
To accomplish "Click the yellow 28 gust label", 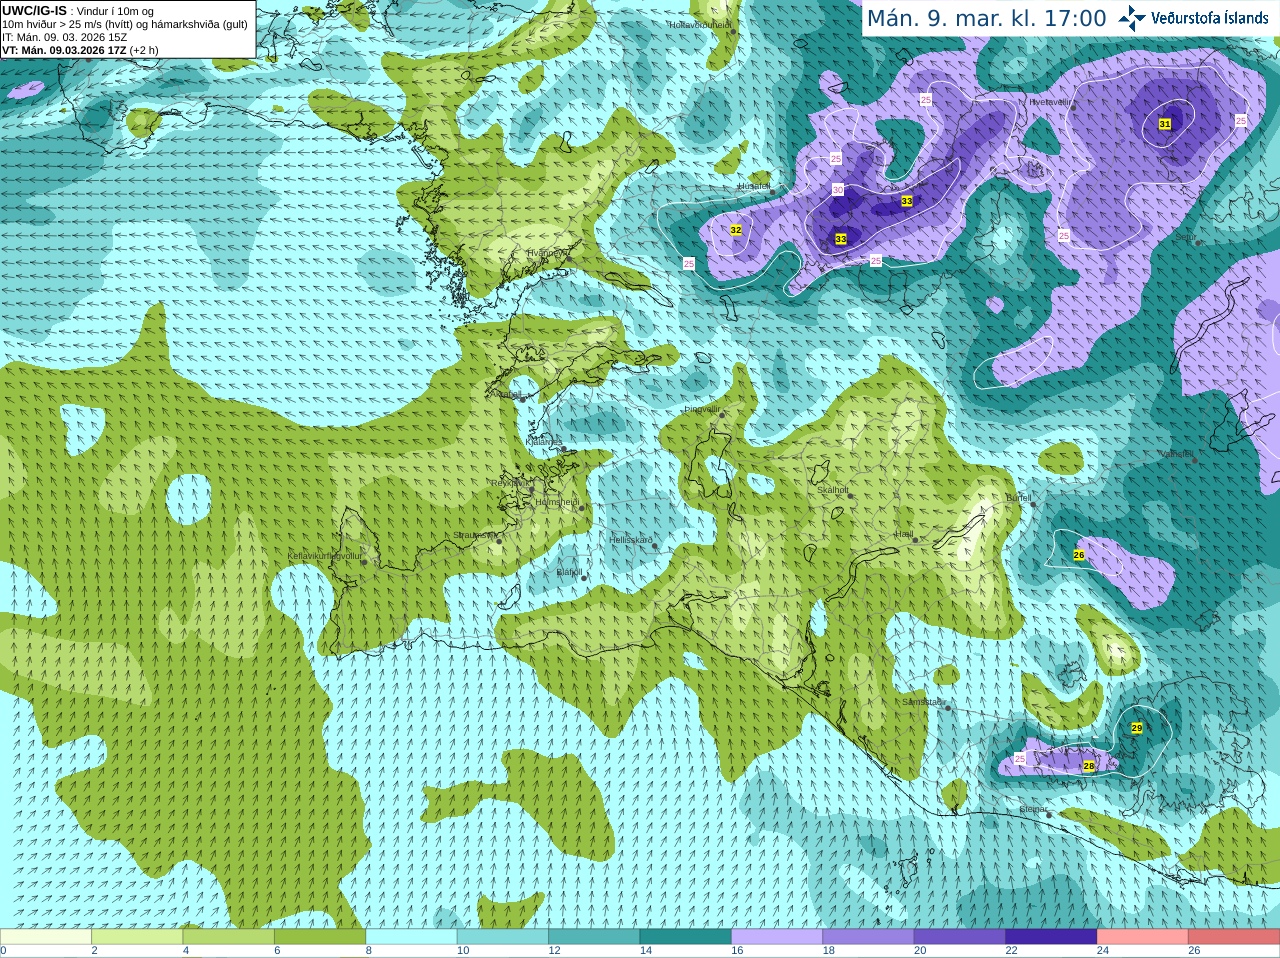I will (x=1089, y=766).
